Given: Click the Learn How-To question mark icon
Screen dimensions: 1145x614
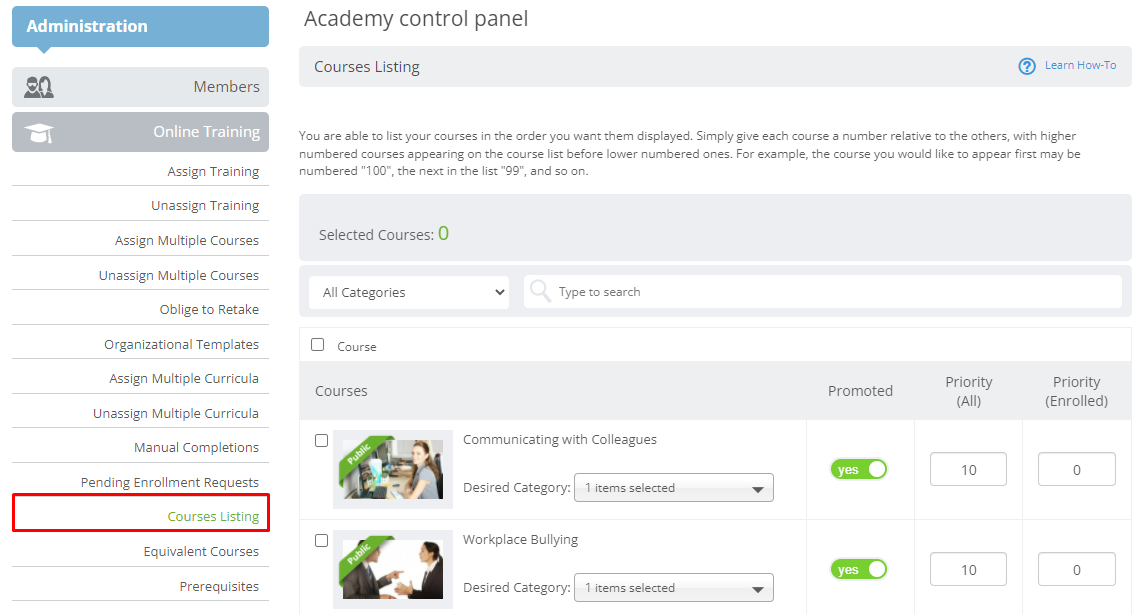Looking at the screenshot, I should pyautogui.click(x=1027, y=66).
